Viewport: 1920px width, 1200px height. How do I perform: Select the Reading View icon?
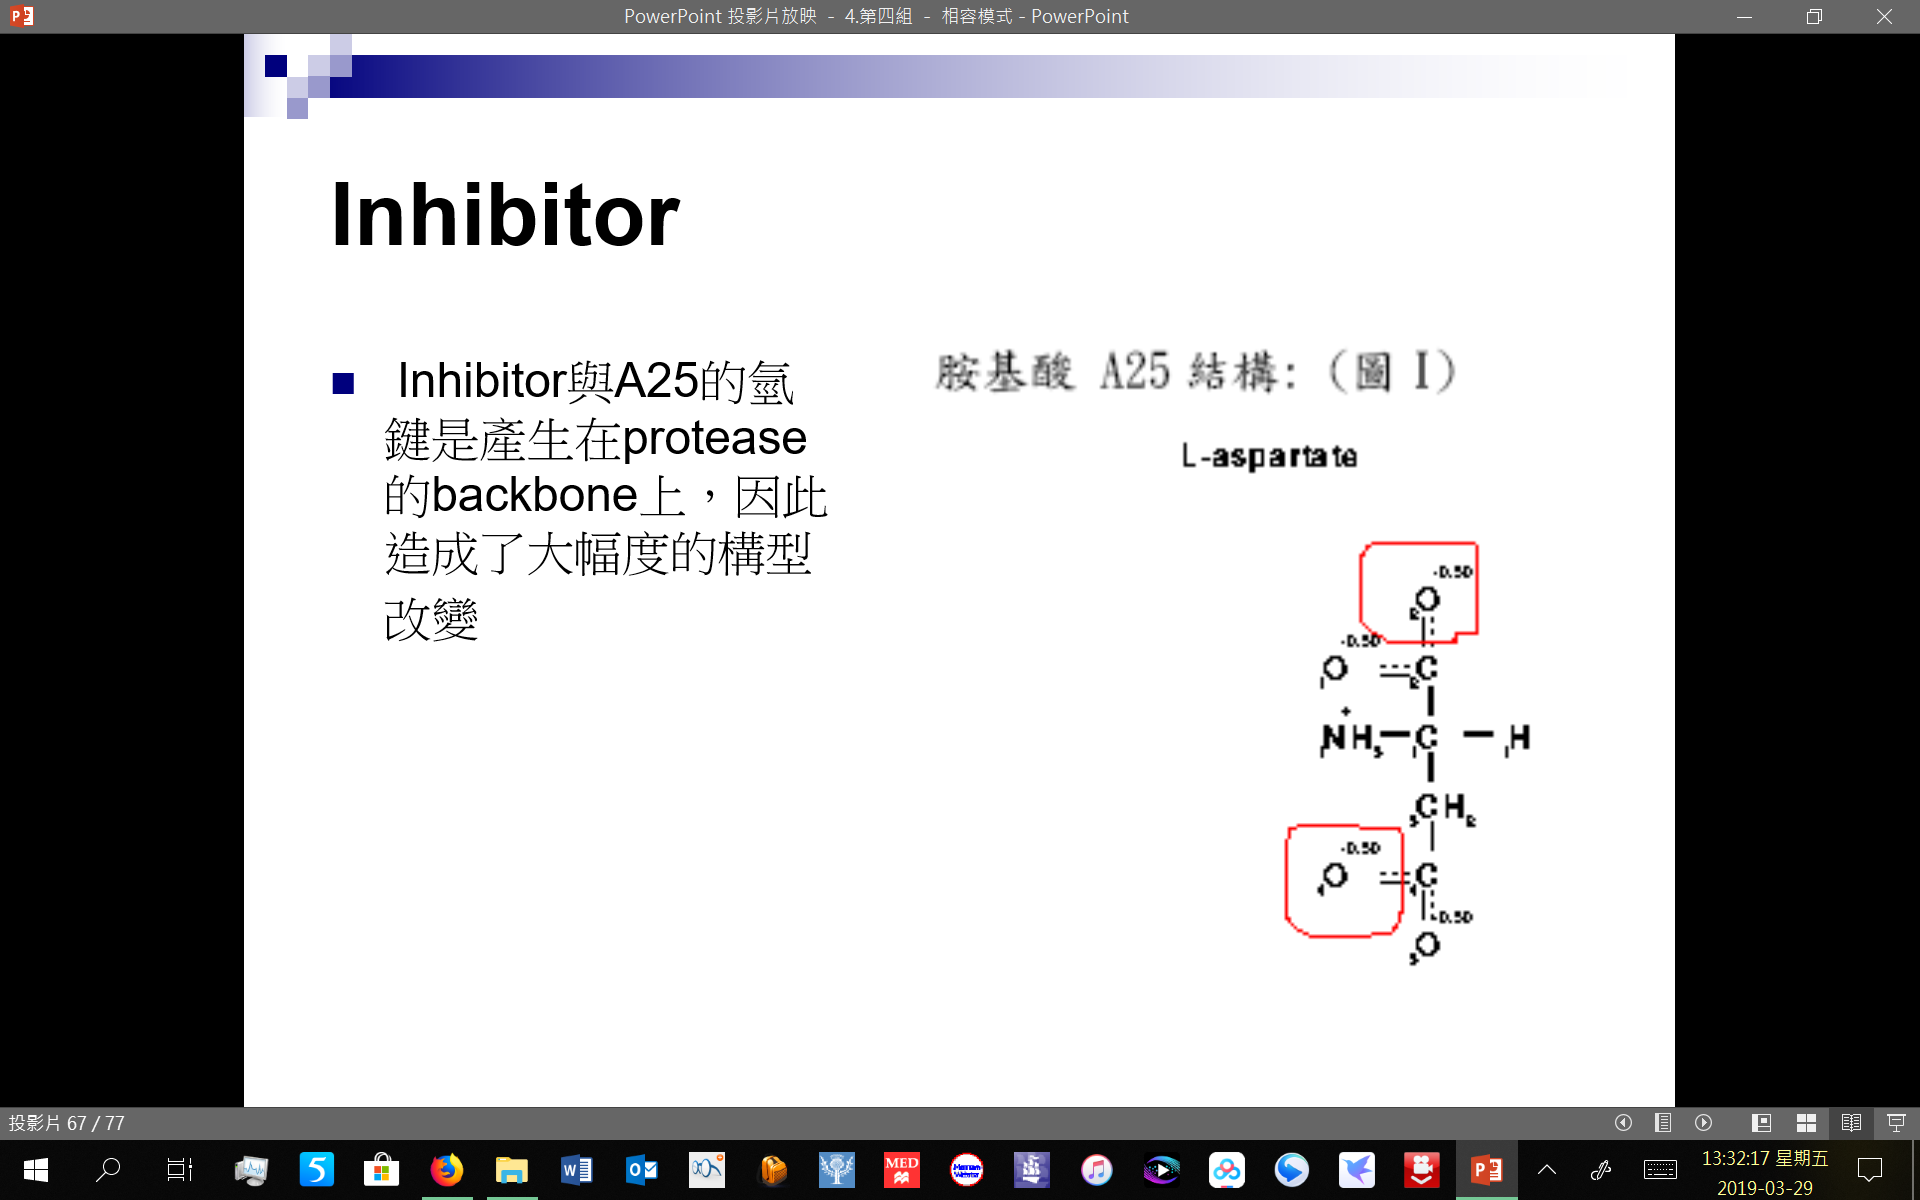pyautogui.click(x=1851, y=1123)
